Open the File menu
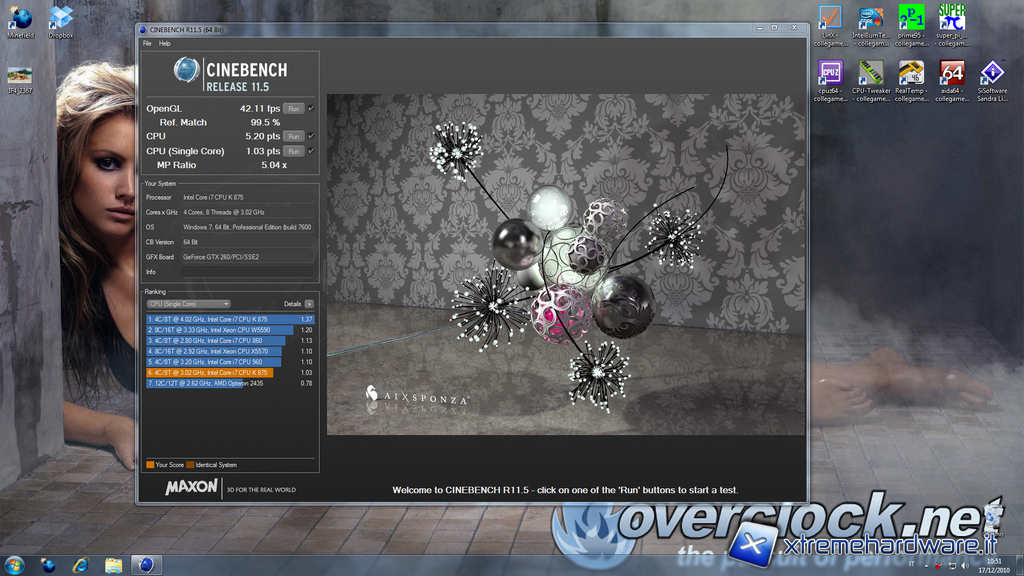 coord(147,43)
